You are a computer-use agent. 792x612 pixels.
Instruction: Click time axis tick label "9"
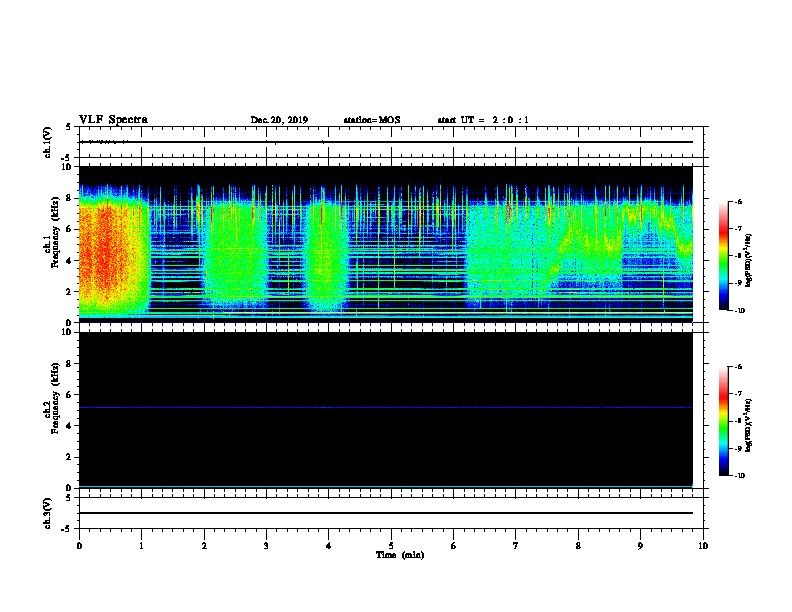pyautogui.click(x=640, y=545)
